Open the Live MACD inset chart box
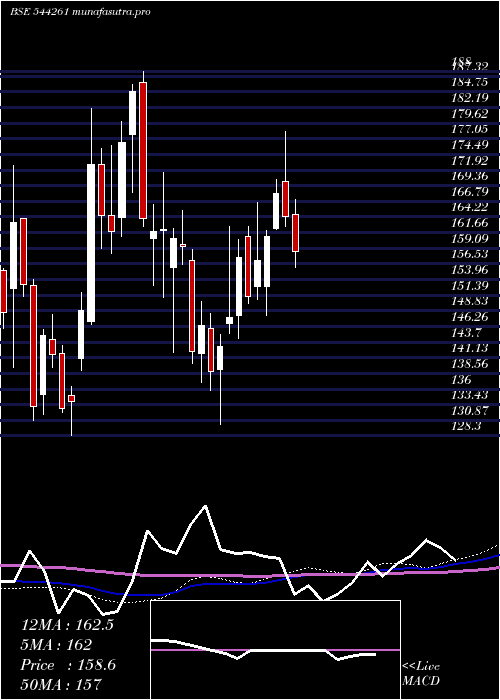Viewport: 500px width, 700px height. [275, 650]
